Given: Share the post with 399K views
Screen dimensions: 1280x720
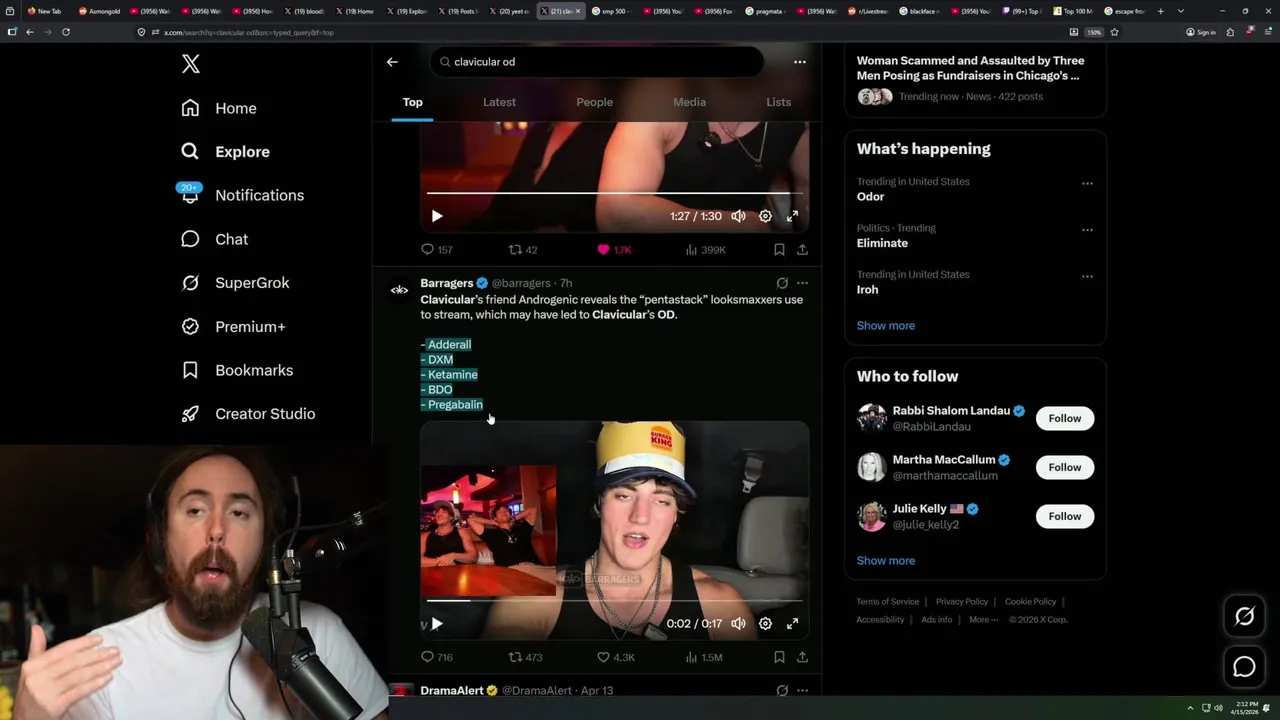Looking at the screenshot, I should coord(802,250).
